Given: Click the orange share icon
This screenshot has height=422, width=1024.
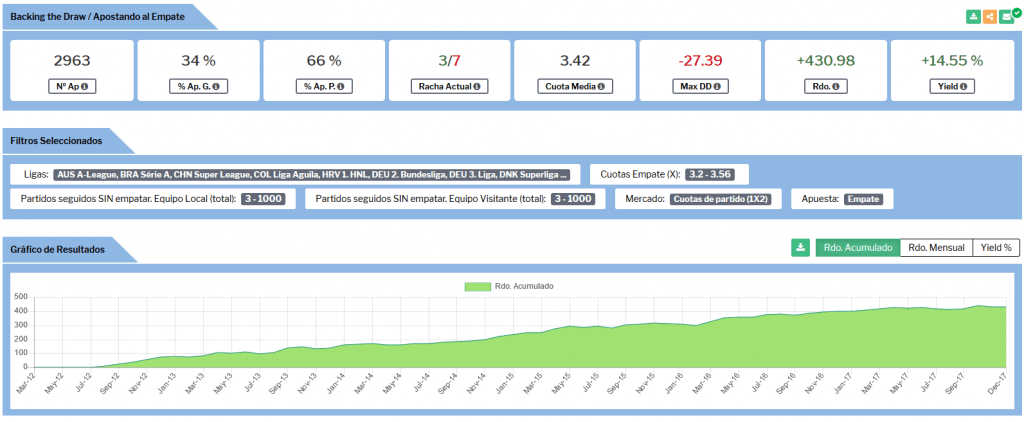Looking at the screenshot, I should coord(989,16).
